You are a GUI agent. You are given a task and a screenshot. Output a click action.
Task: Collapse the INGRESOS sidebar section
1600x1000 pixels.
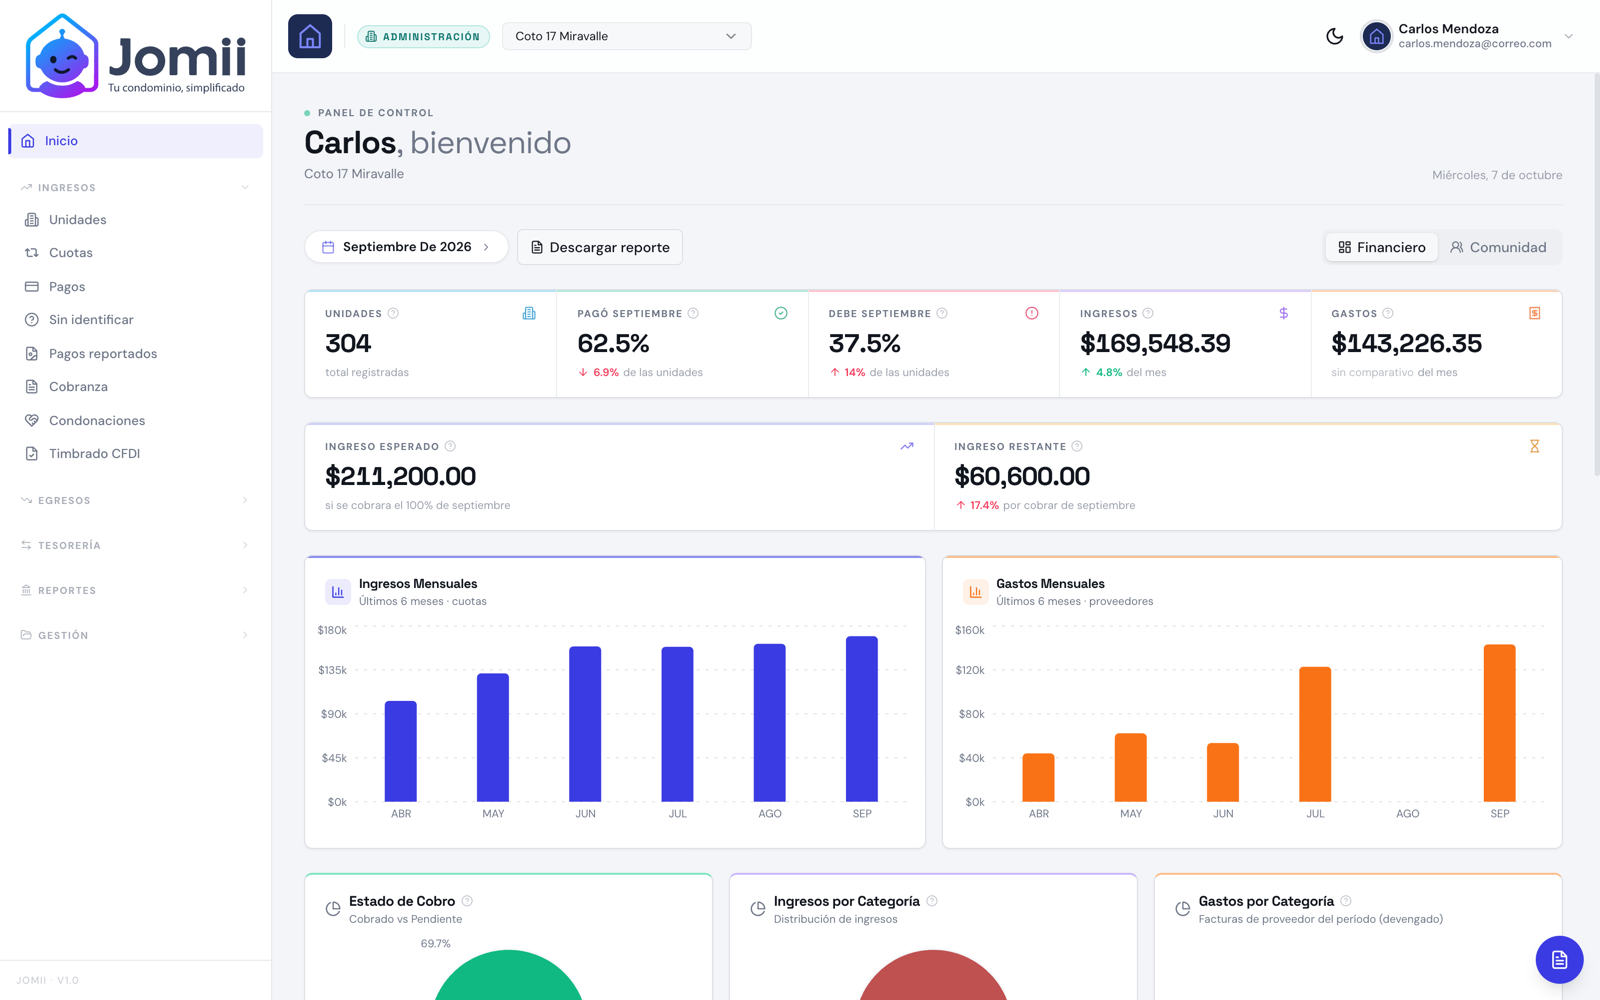click(x=136, y=187)
